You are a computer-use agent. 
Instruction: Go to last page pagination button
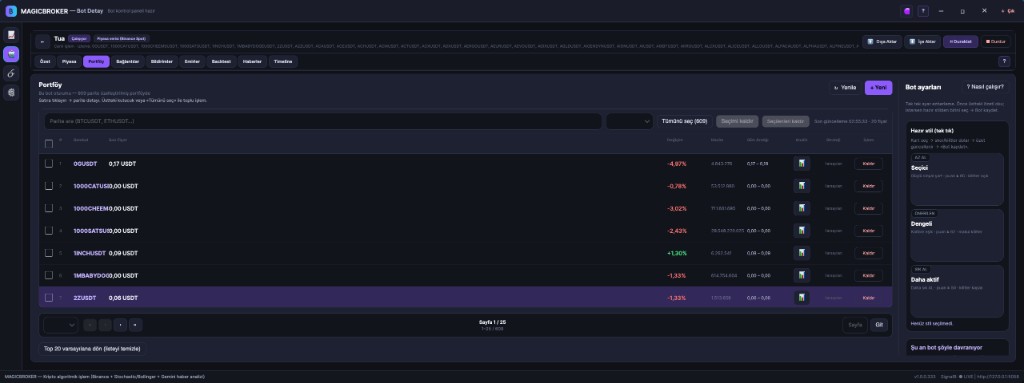[x=136, y=325]
